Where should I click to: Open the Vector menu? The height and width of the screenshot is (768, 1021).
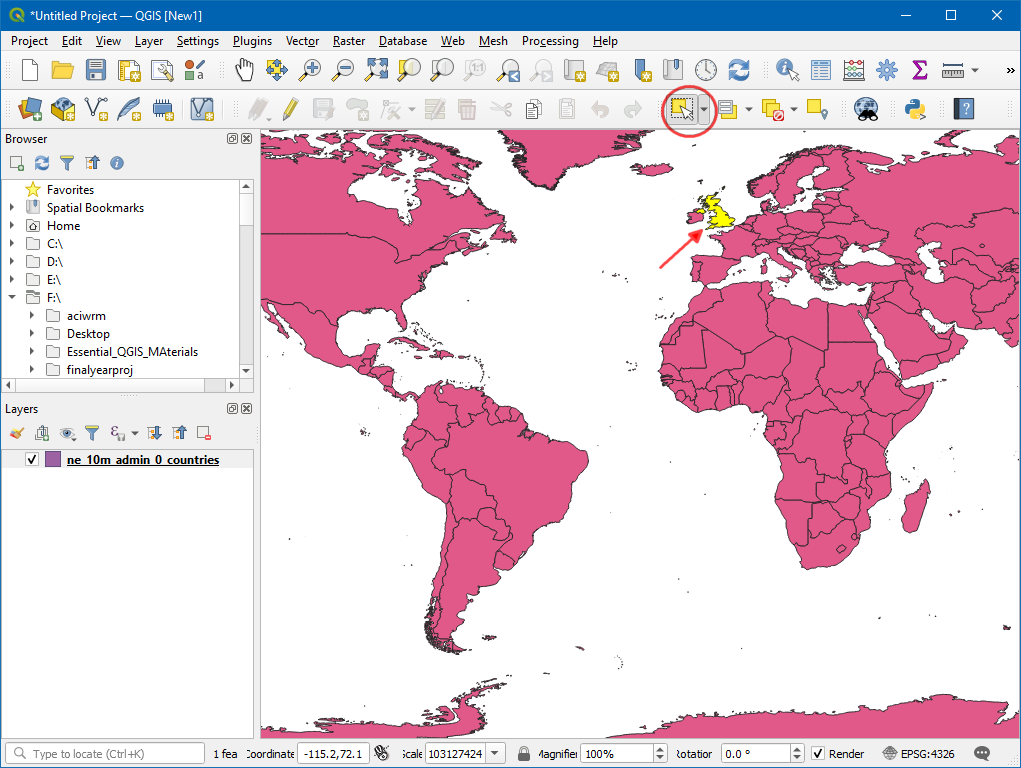click(x=302, y=41)
